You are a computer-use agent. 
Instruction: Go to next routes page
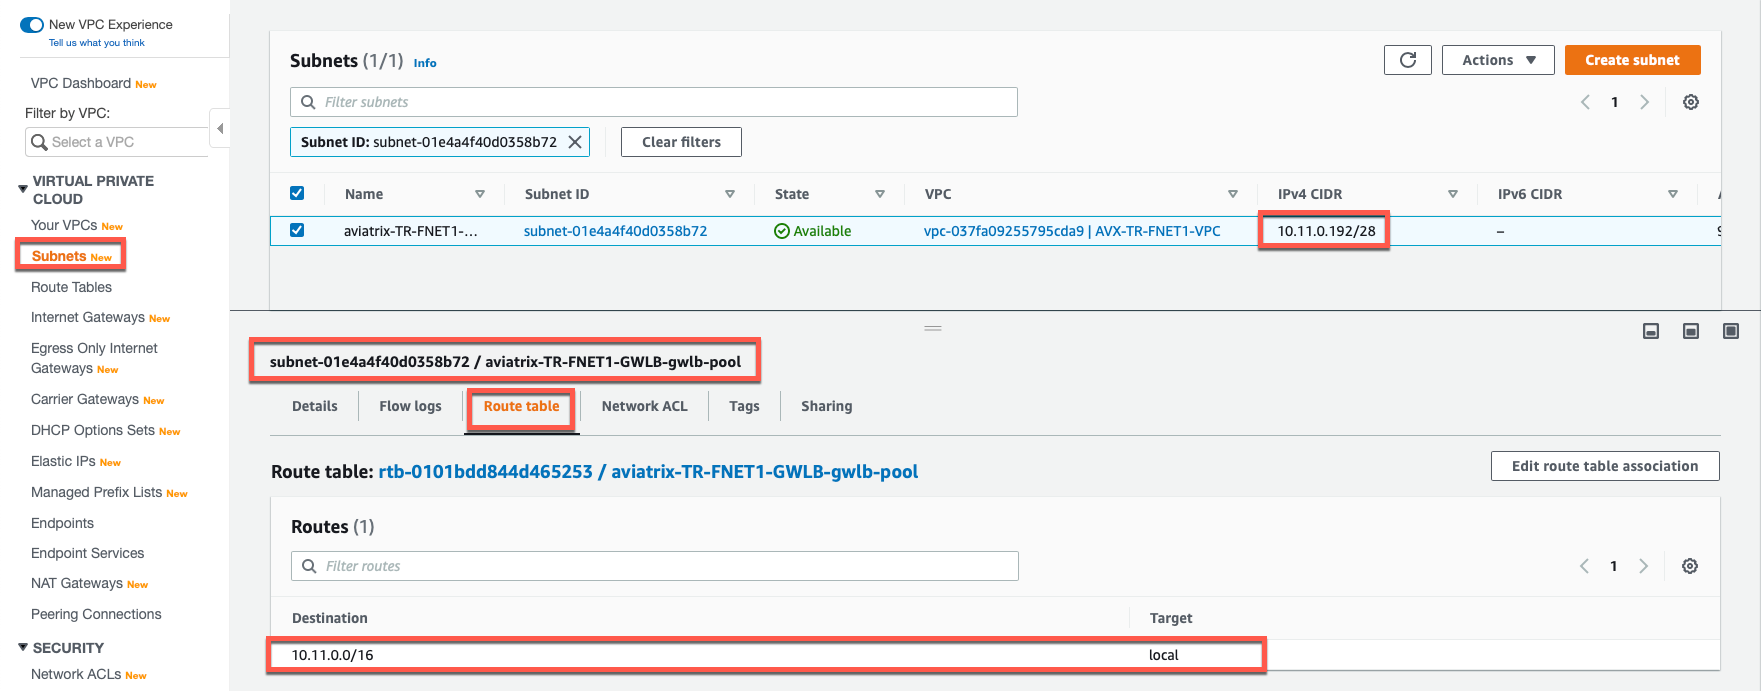(x=1643, y=566)
